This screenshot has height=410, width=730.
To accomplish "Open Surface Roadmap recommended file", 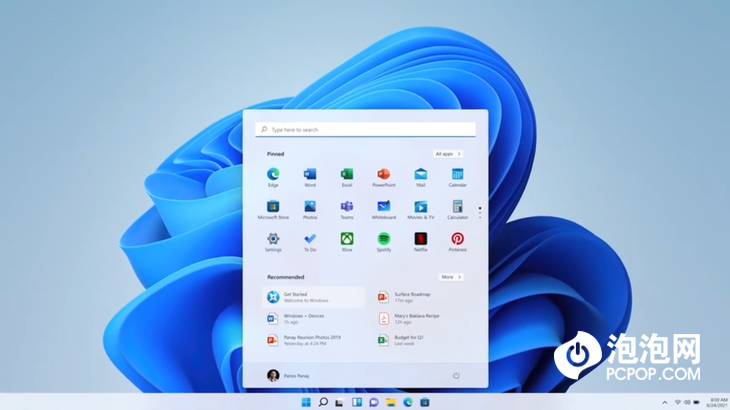I will [410, 297].
